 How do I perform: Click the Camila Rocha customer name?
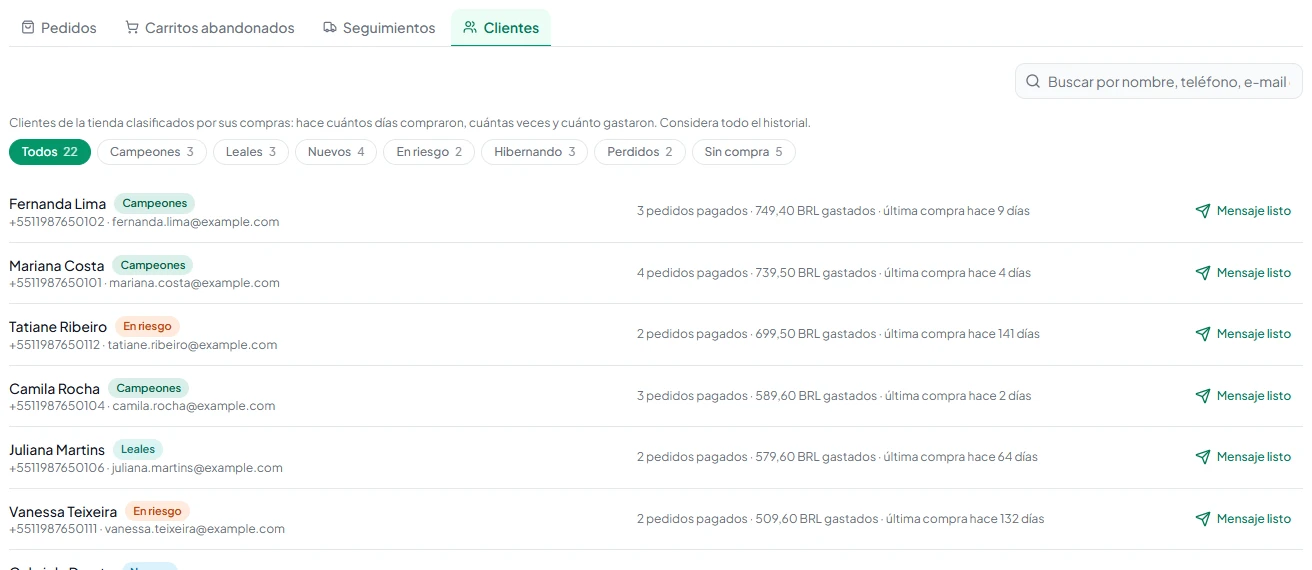tap(55, 389)
